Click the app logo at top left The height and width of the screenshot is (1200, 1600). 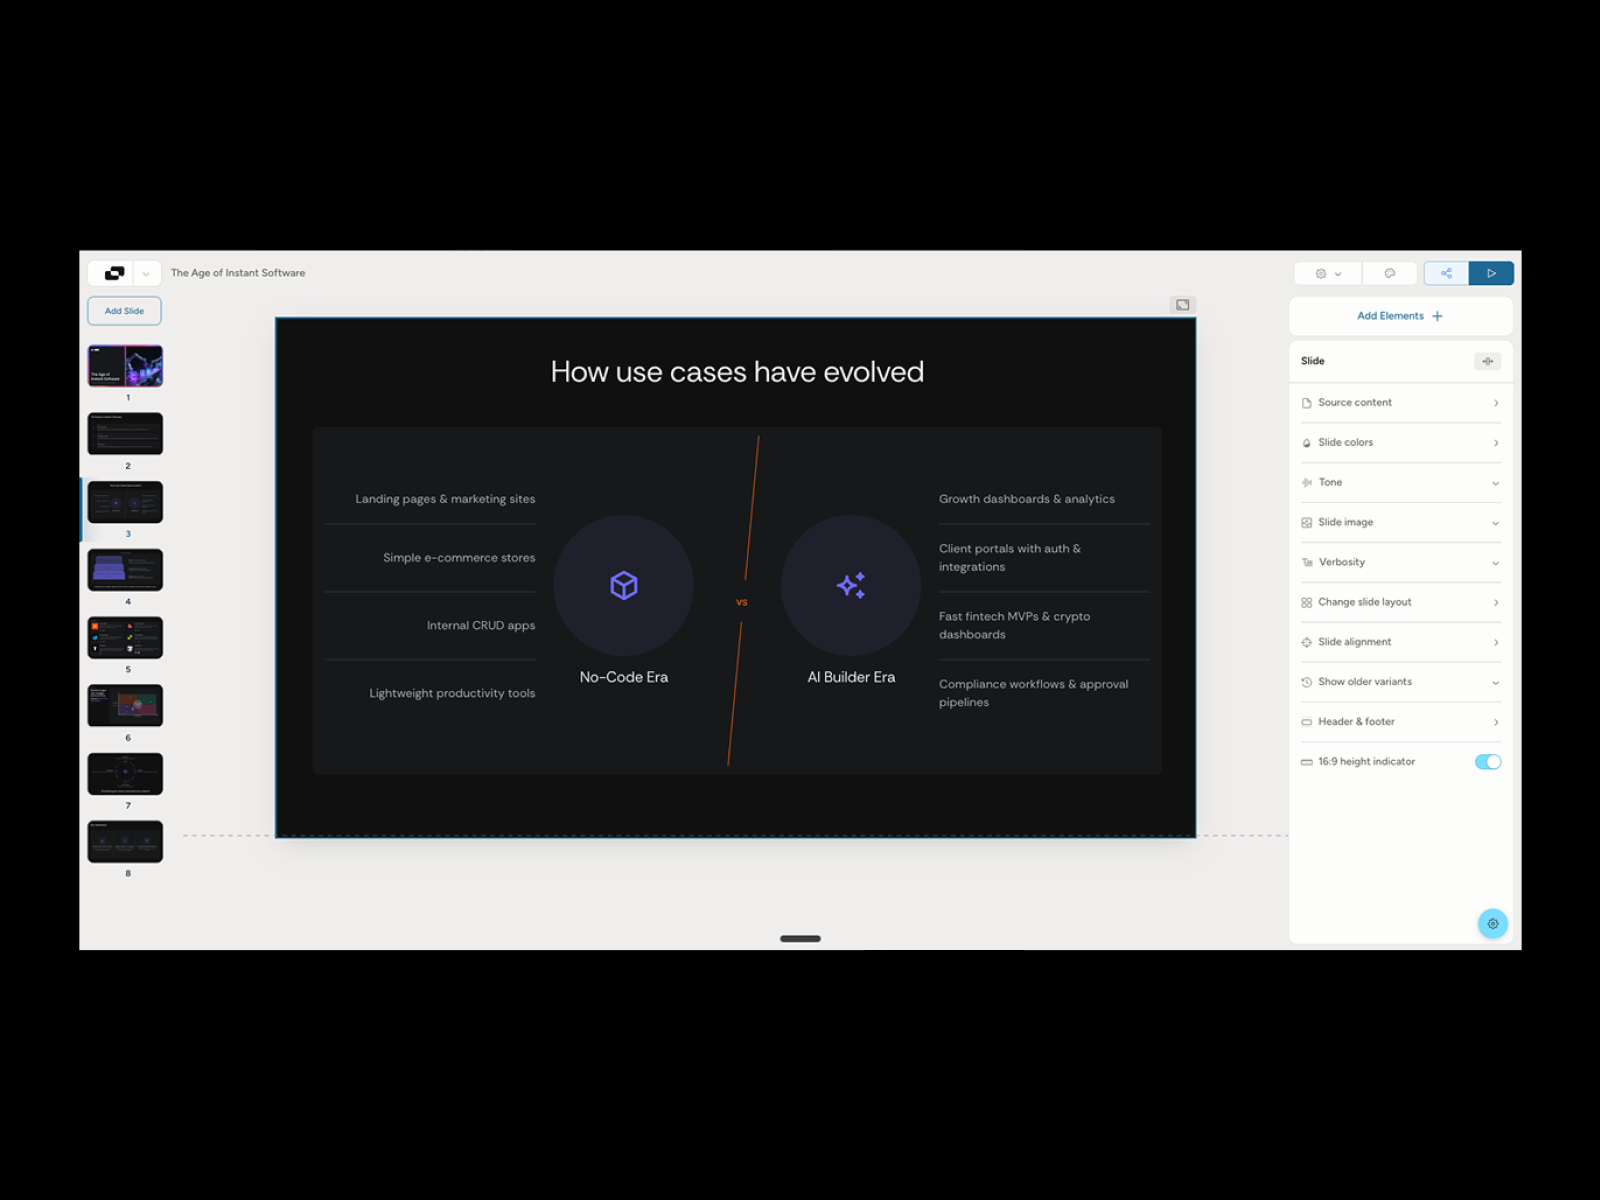pos(113,273)
